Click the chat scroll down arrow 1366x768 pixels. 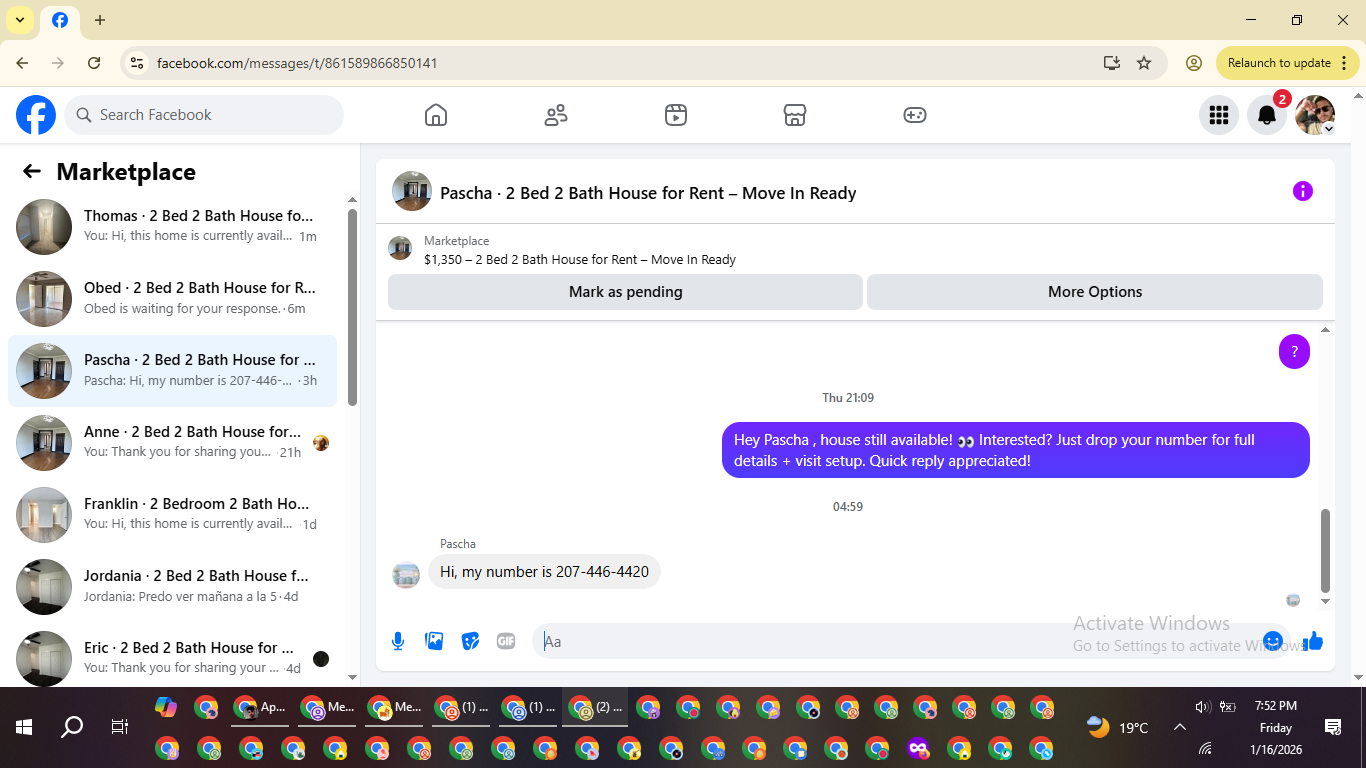coord(1326,602)
